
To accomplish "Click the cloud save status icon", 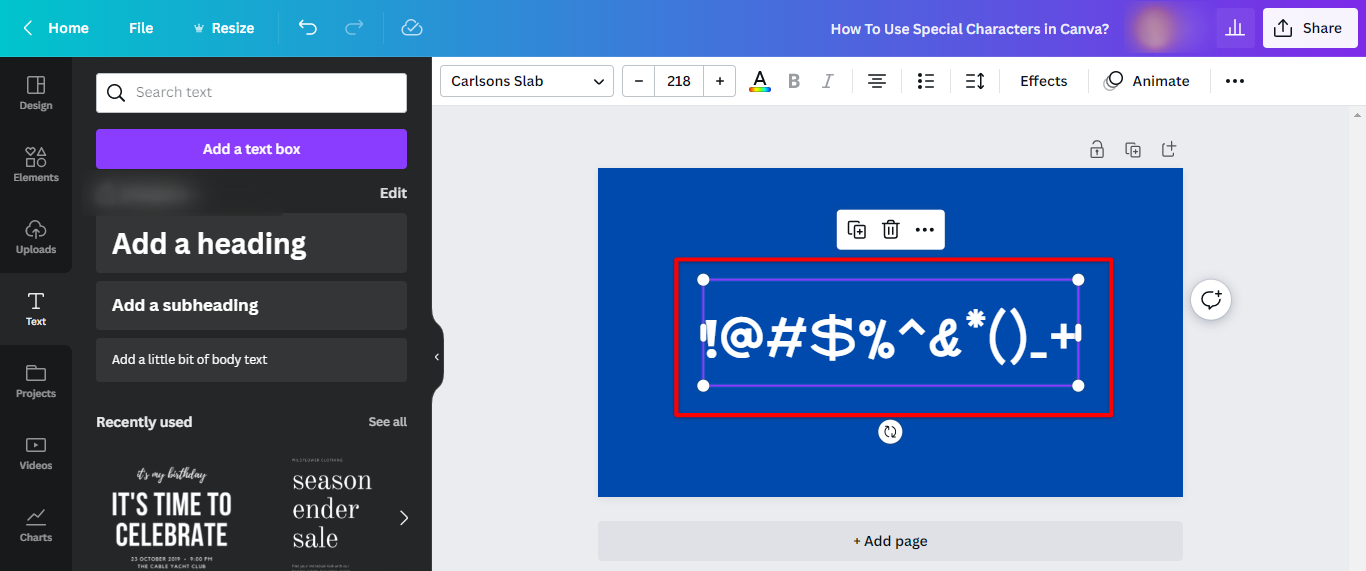I will coord(412,28).
